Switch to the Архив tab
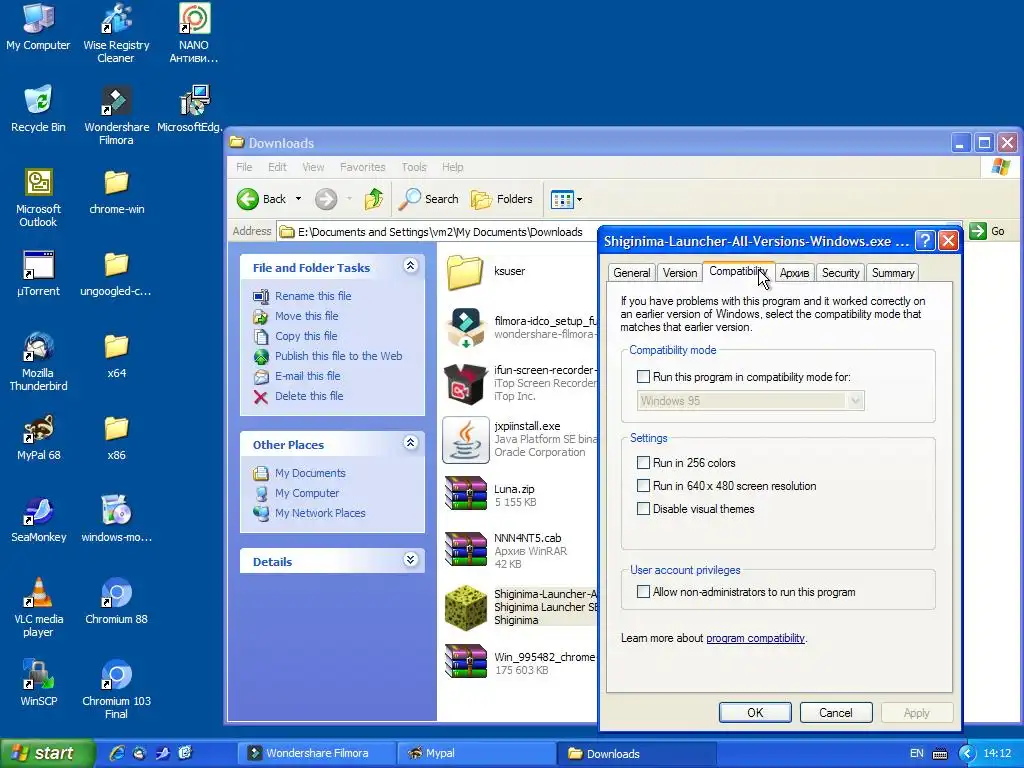 tap(794, 273)
